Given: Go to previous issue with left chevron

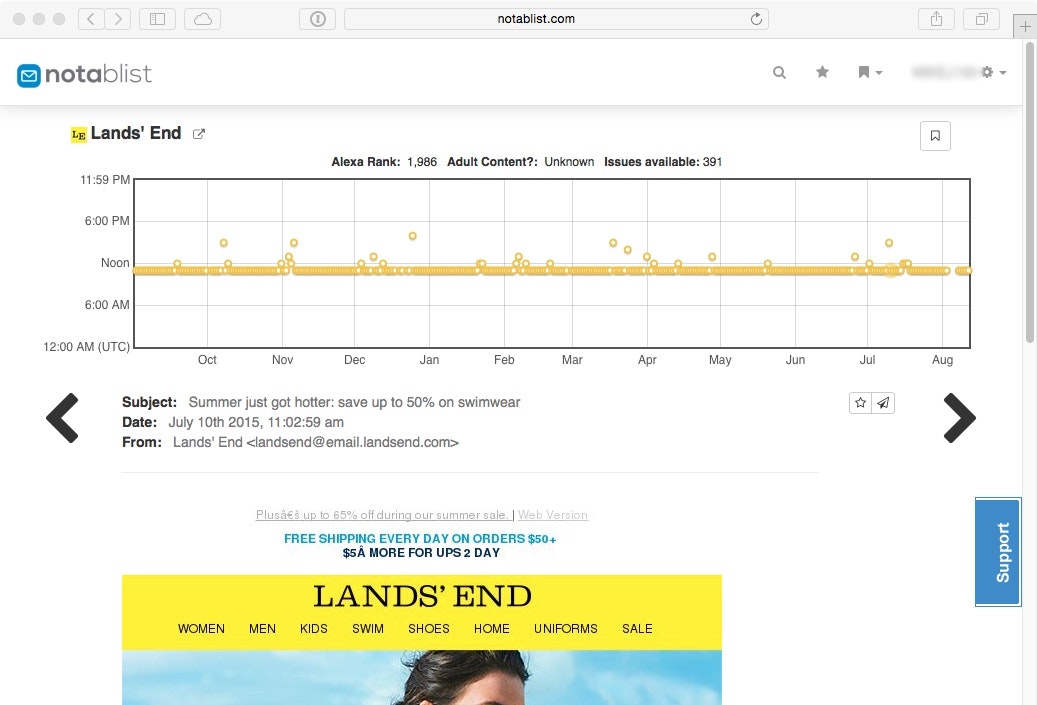Looking at the screenshot, I should point(63,418).
